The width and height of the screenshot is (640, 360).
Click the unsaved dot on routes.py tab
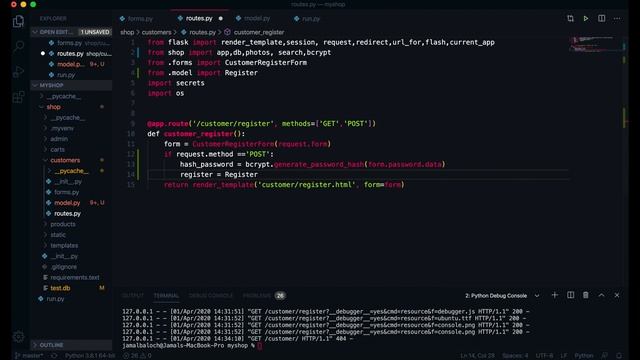(x=220, y=18)
